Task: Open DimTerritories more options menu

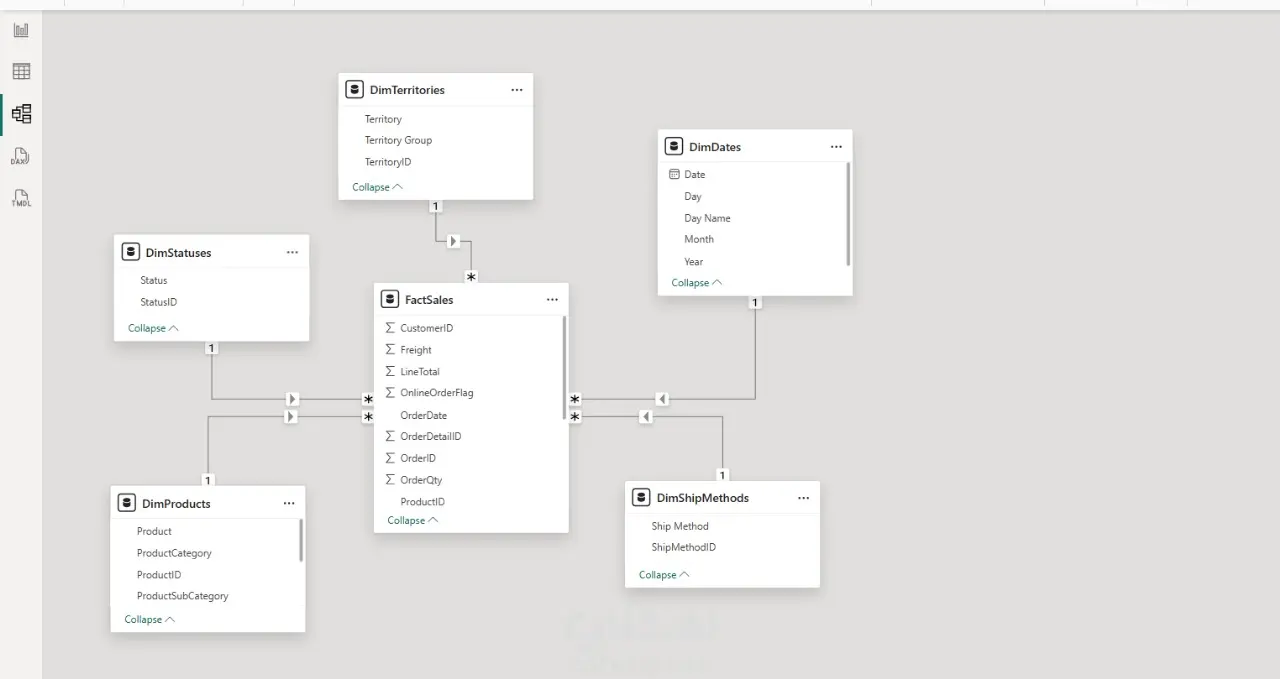Action: [517, 90]
